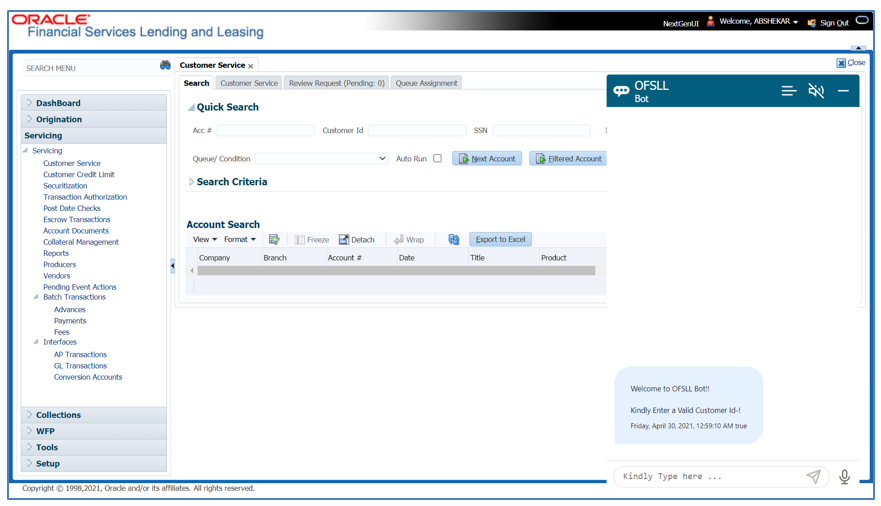The height and width of the screenshot is (506, 881).
Task: Expand the Collections menu section
Action: 29,414
